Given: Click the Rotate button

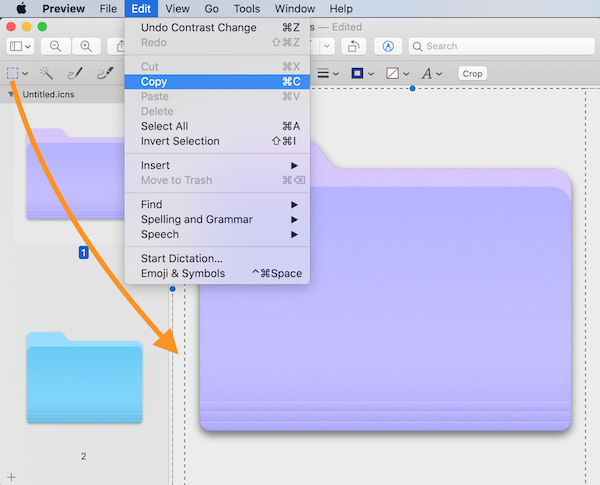Looking at the screenshot, I should [x=354, y=46].
